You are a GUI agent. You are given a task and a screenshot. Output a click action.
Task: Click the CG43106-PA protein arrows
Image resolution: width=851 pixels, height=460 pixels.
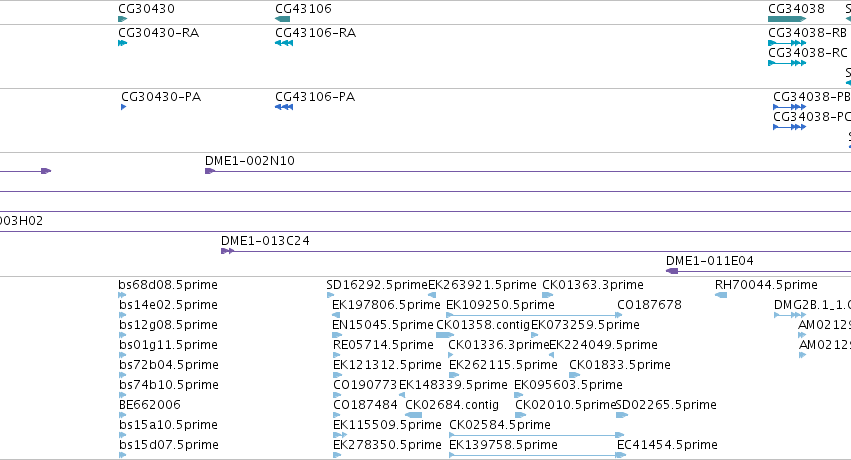coord(284,107)
